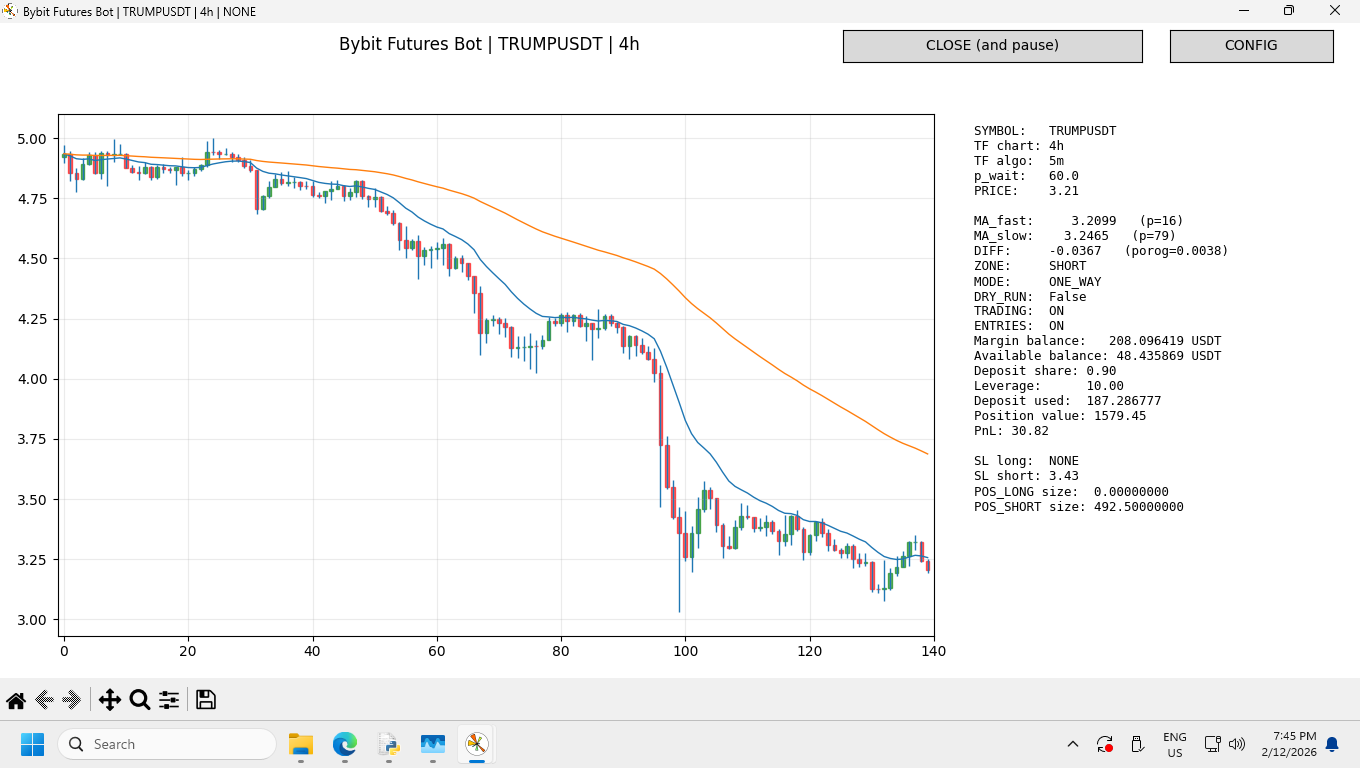Open the volume speaker control

(x=1237, y=744)
